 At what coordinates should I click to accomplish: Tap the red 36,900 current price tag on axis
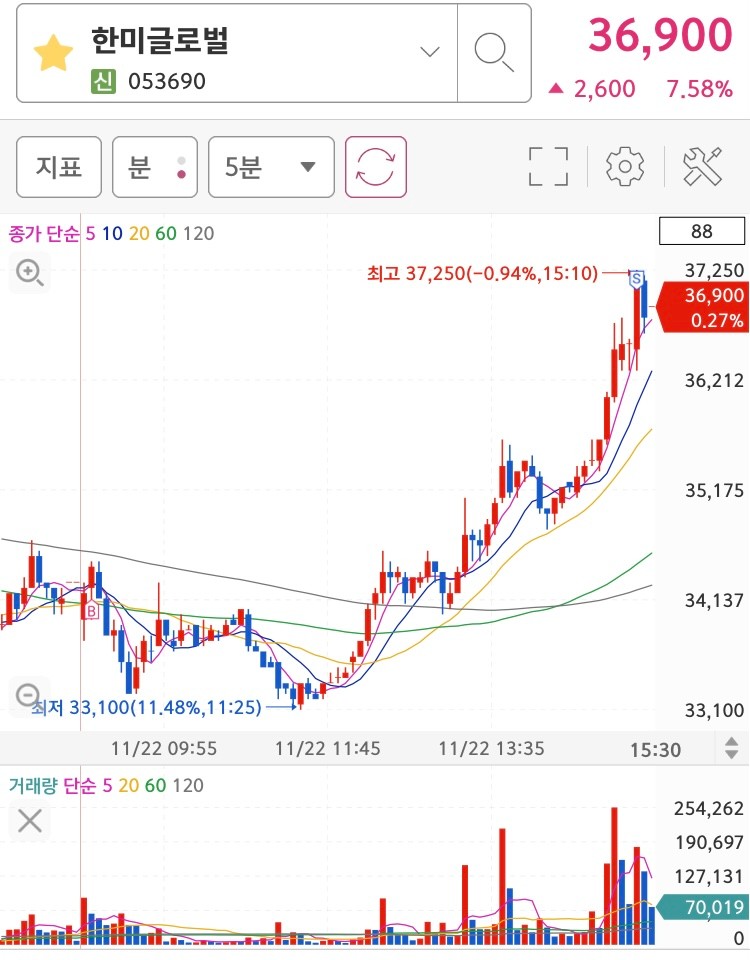pos(704,307)
